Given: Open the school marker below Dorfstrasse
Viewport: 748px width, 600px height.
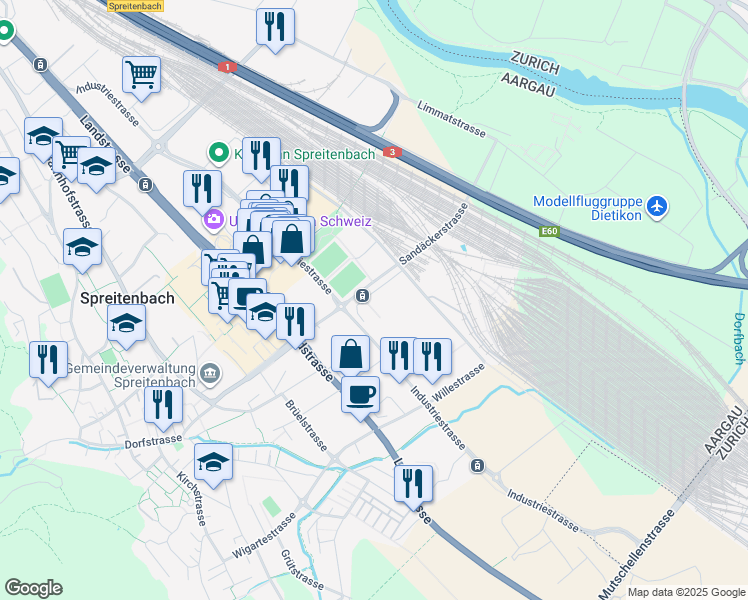Looking at the screenshot, I should tap(213, 466).
